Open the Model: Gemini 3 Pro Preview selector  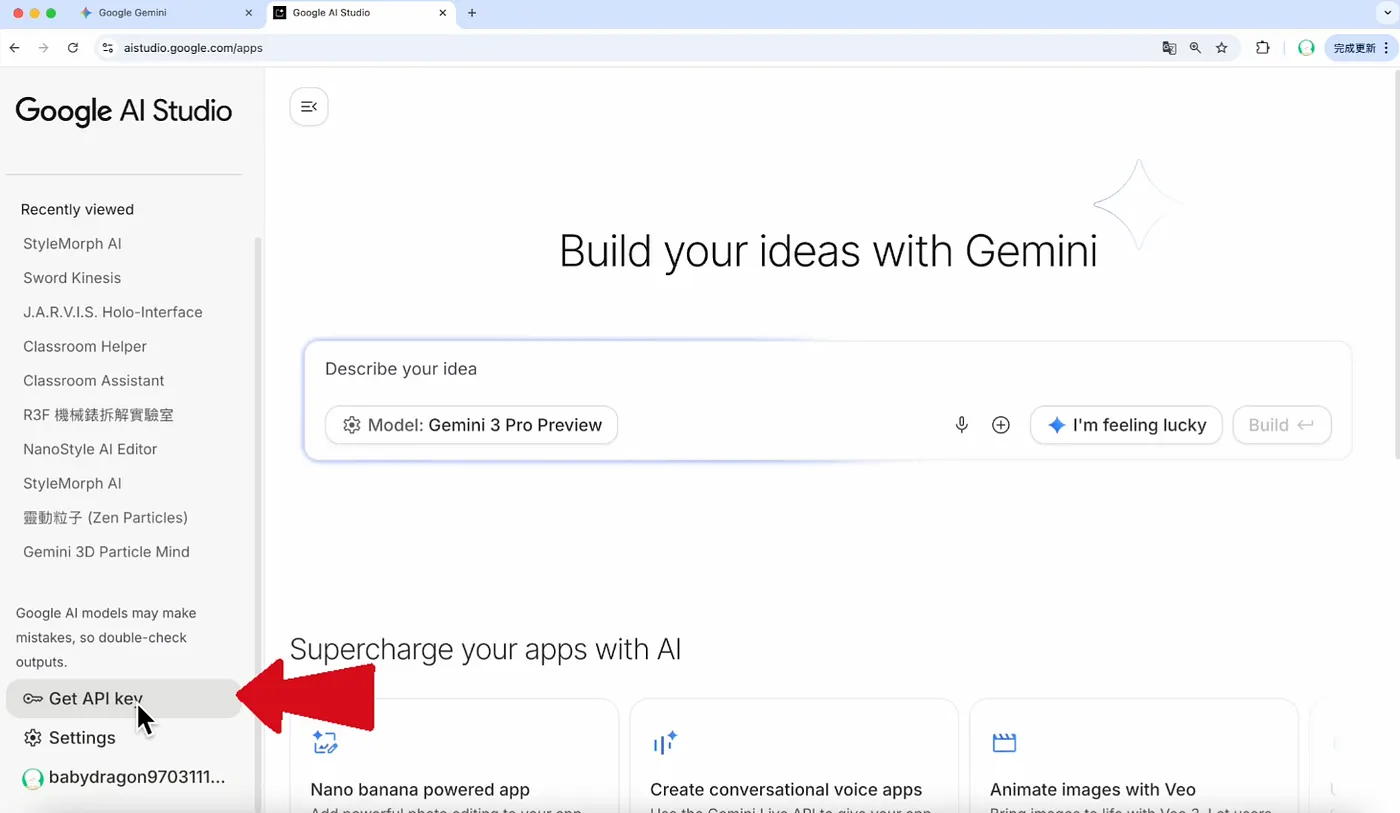click(471, 425)
